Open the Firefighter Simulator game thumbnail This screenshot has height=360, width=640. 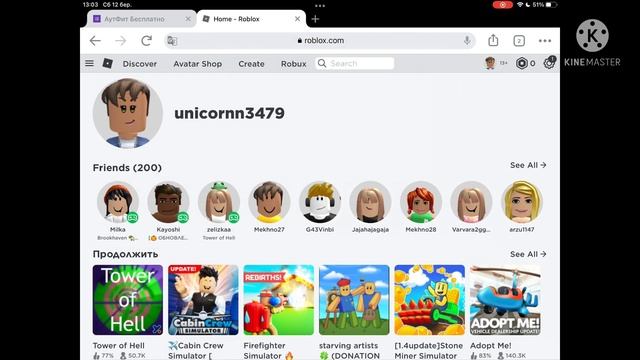[279, 300]
